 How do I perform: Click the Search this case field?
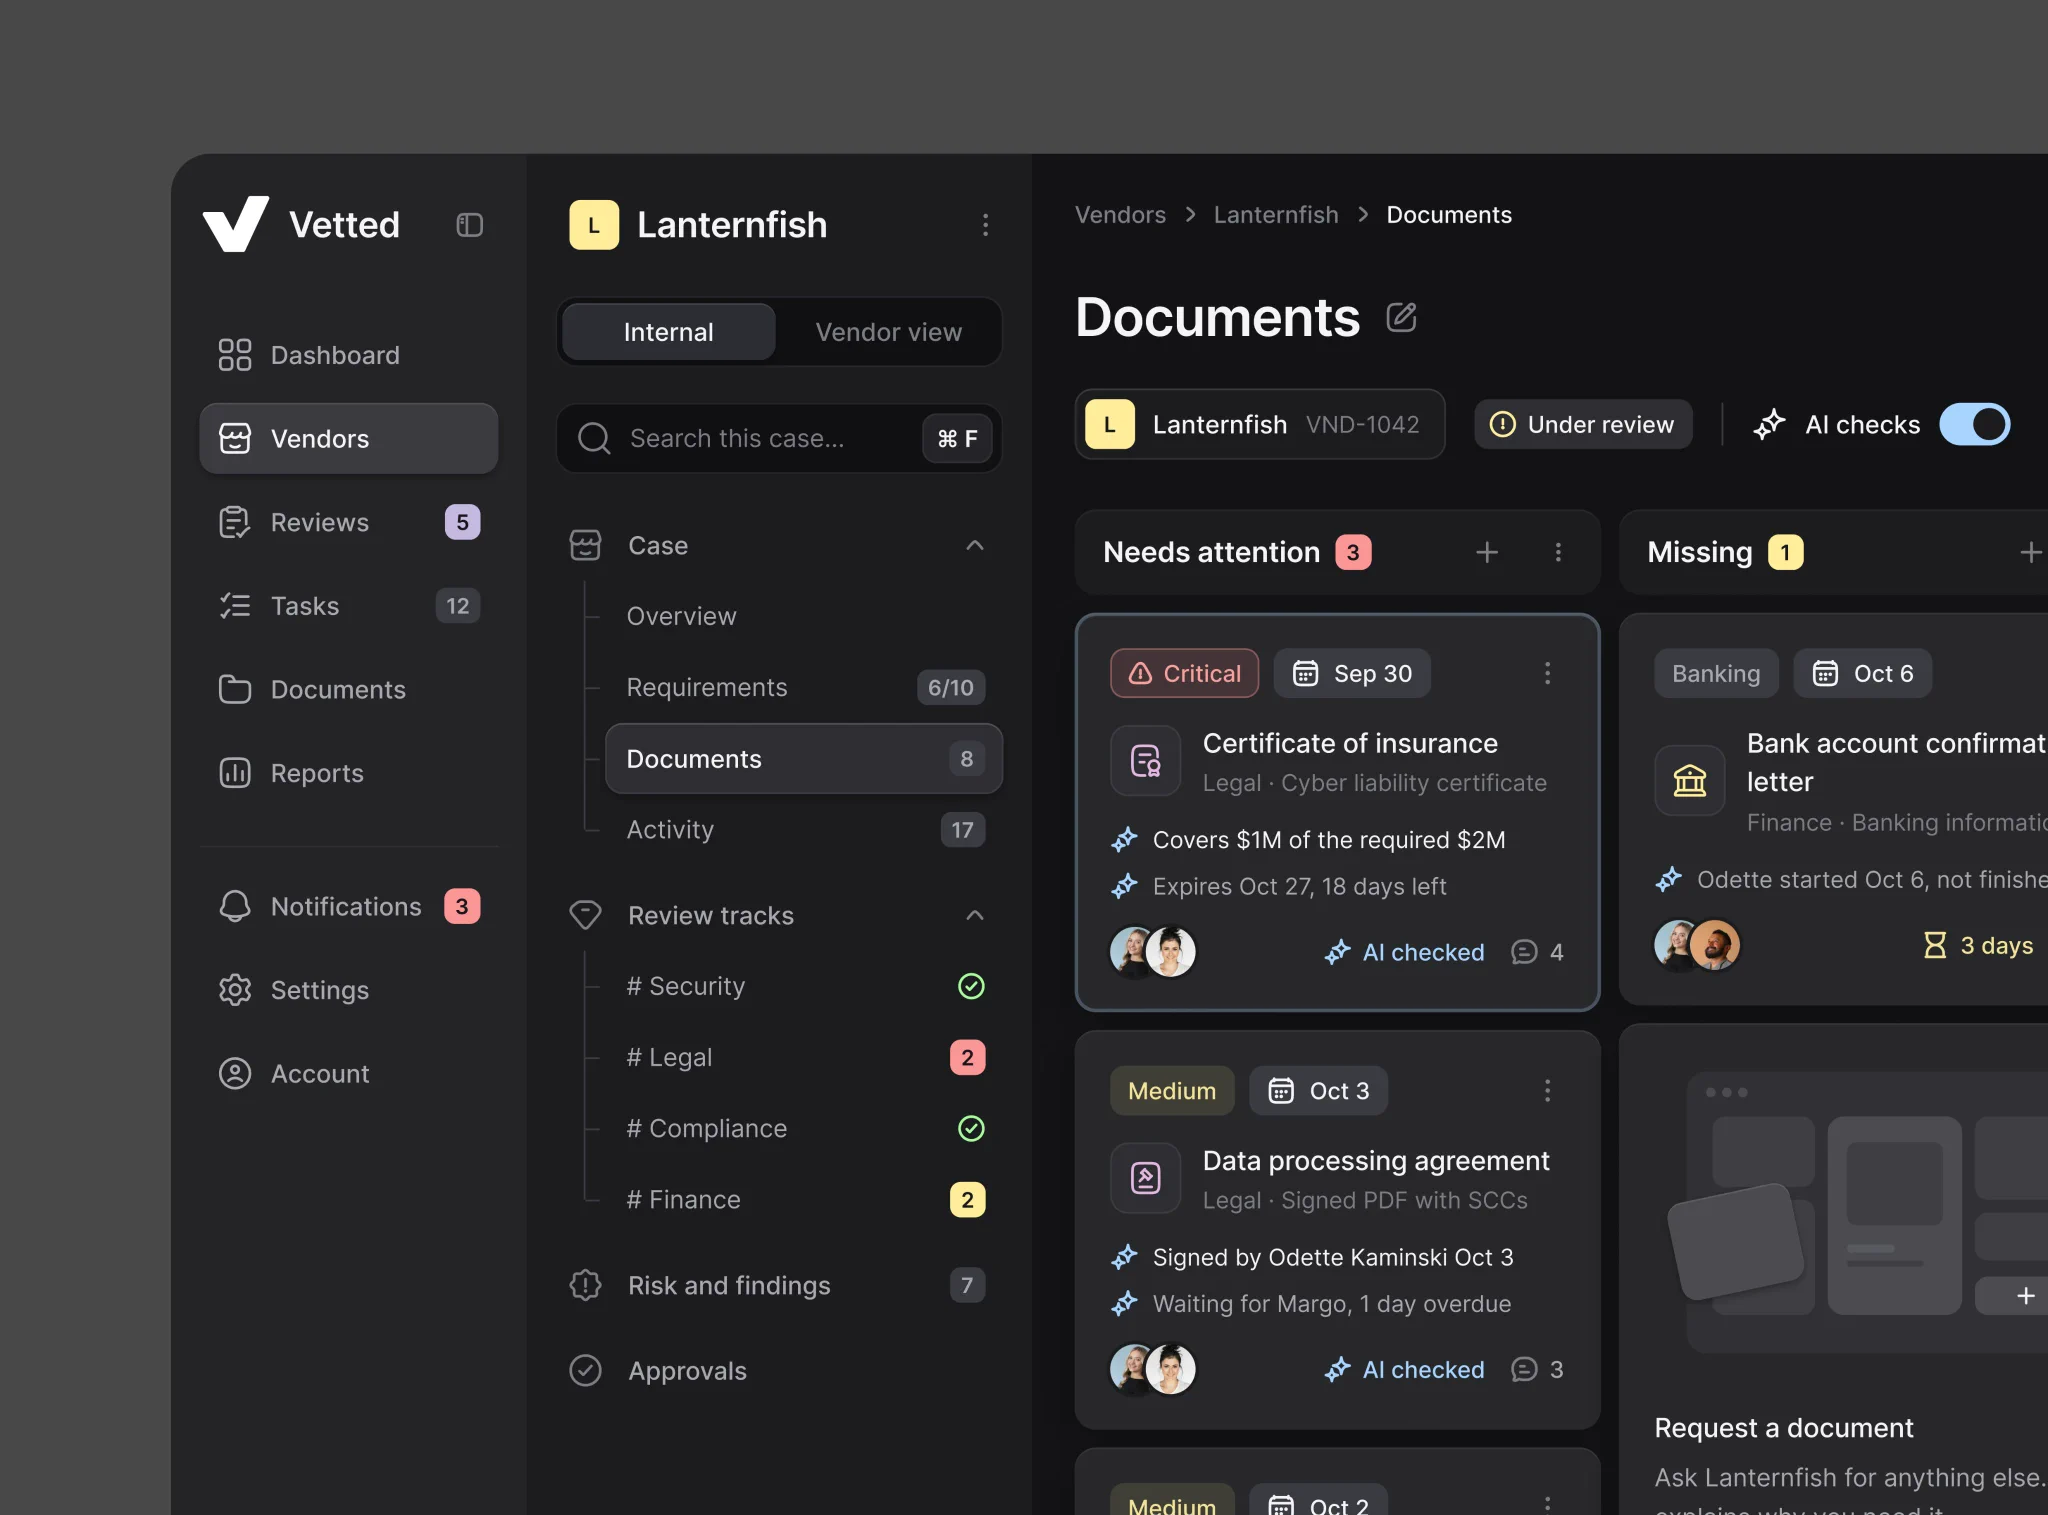(x=779, y=438)
